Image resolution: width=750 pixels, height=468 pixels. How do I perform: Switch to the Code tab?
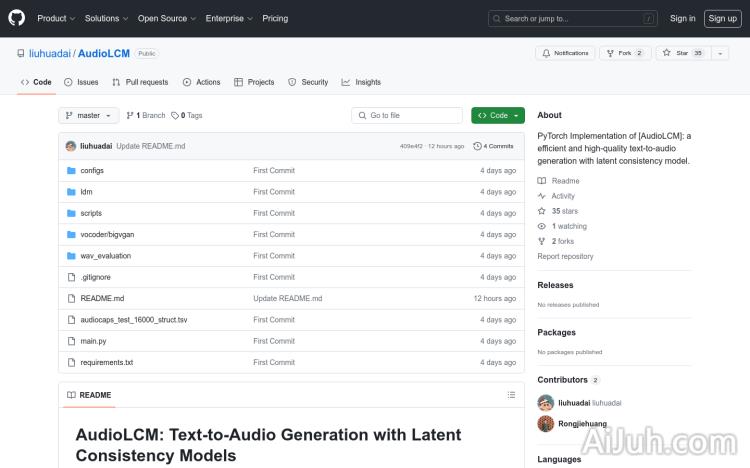(x=36, y=82)
